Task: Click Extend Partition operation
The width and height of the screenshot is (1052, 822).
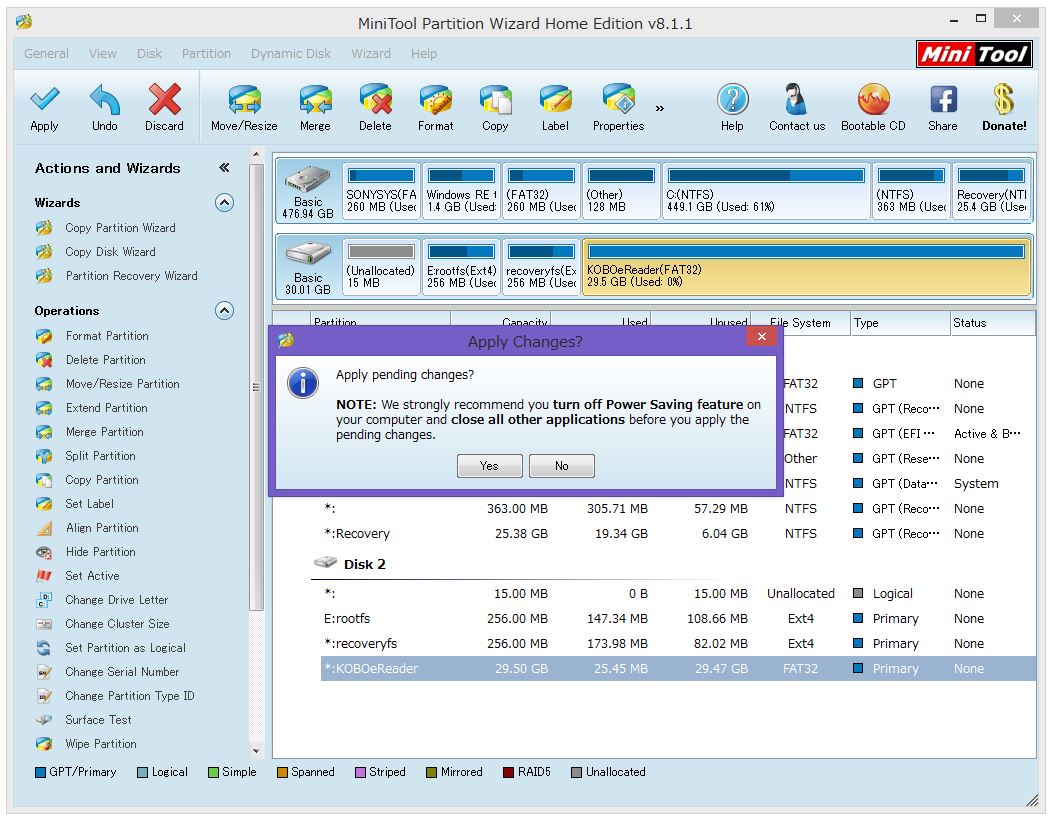Action: [x=106, y=409]
